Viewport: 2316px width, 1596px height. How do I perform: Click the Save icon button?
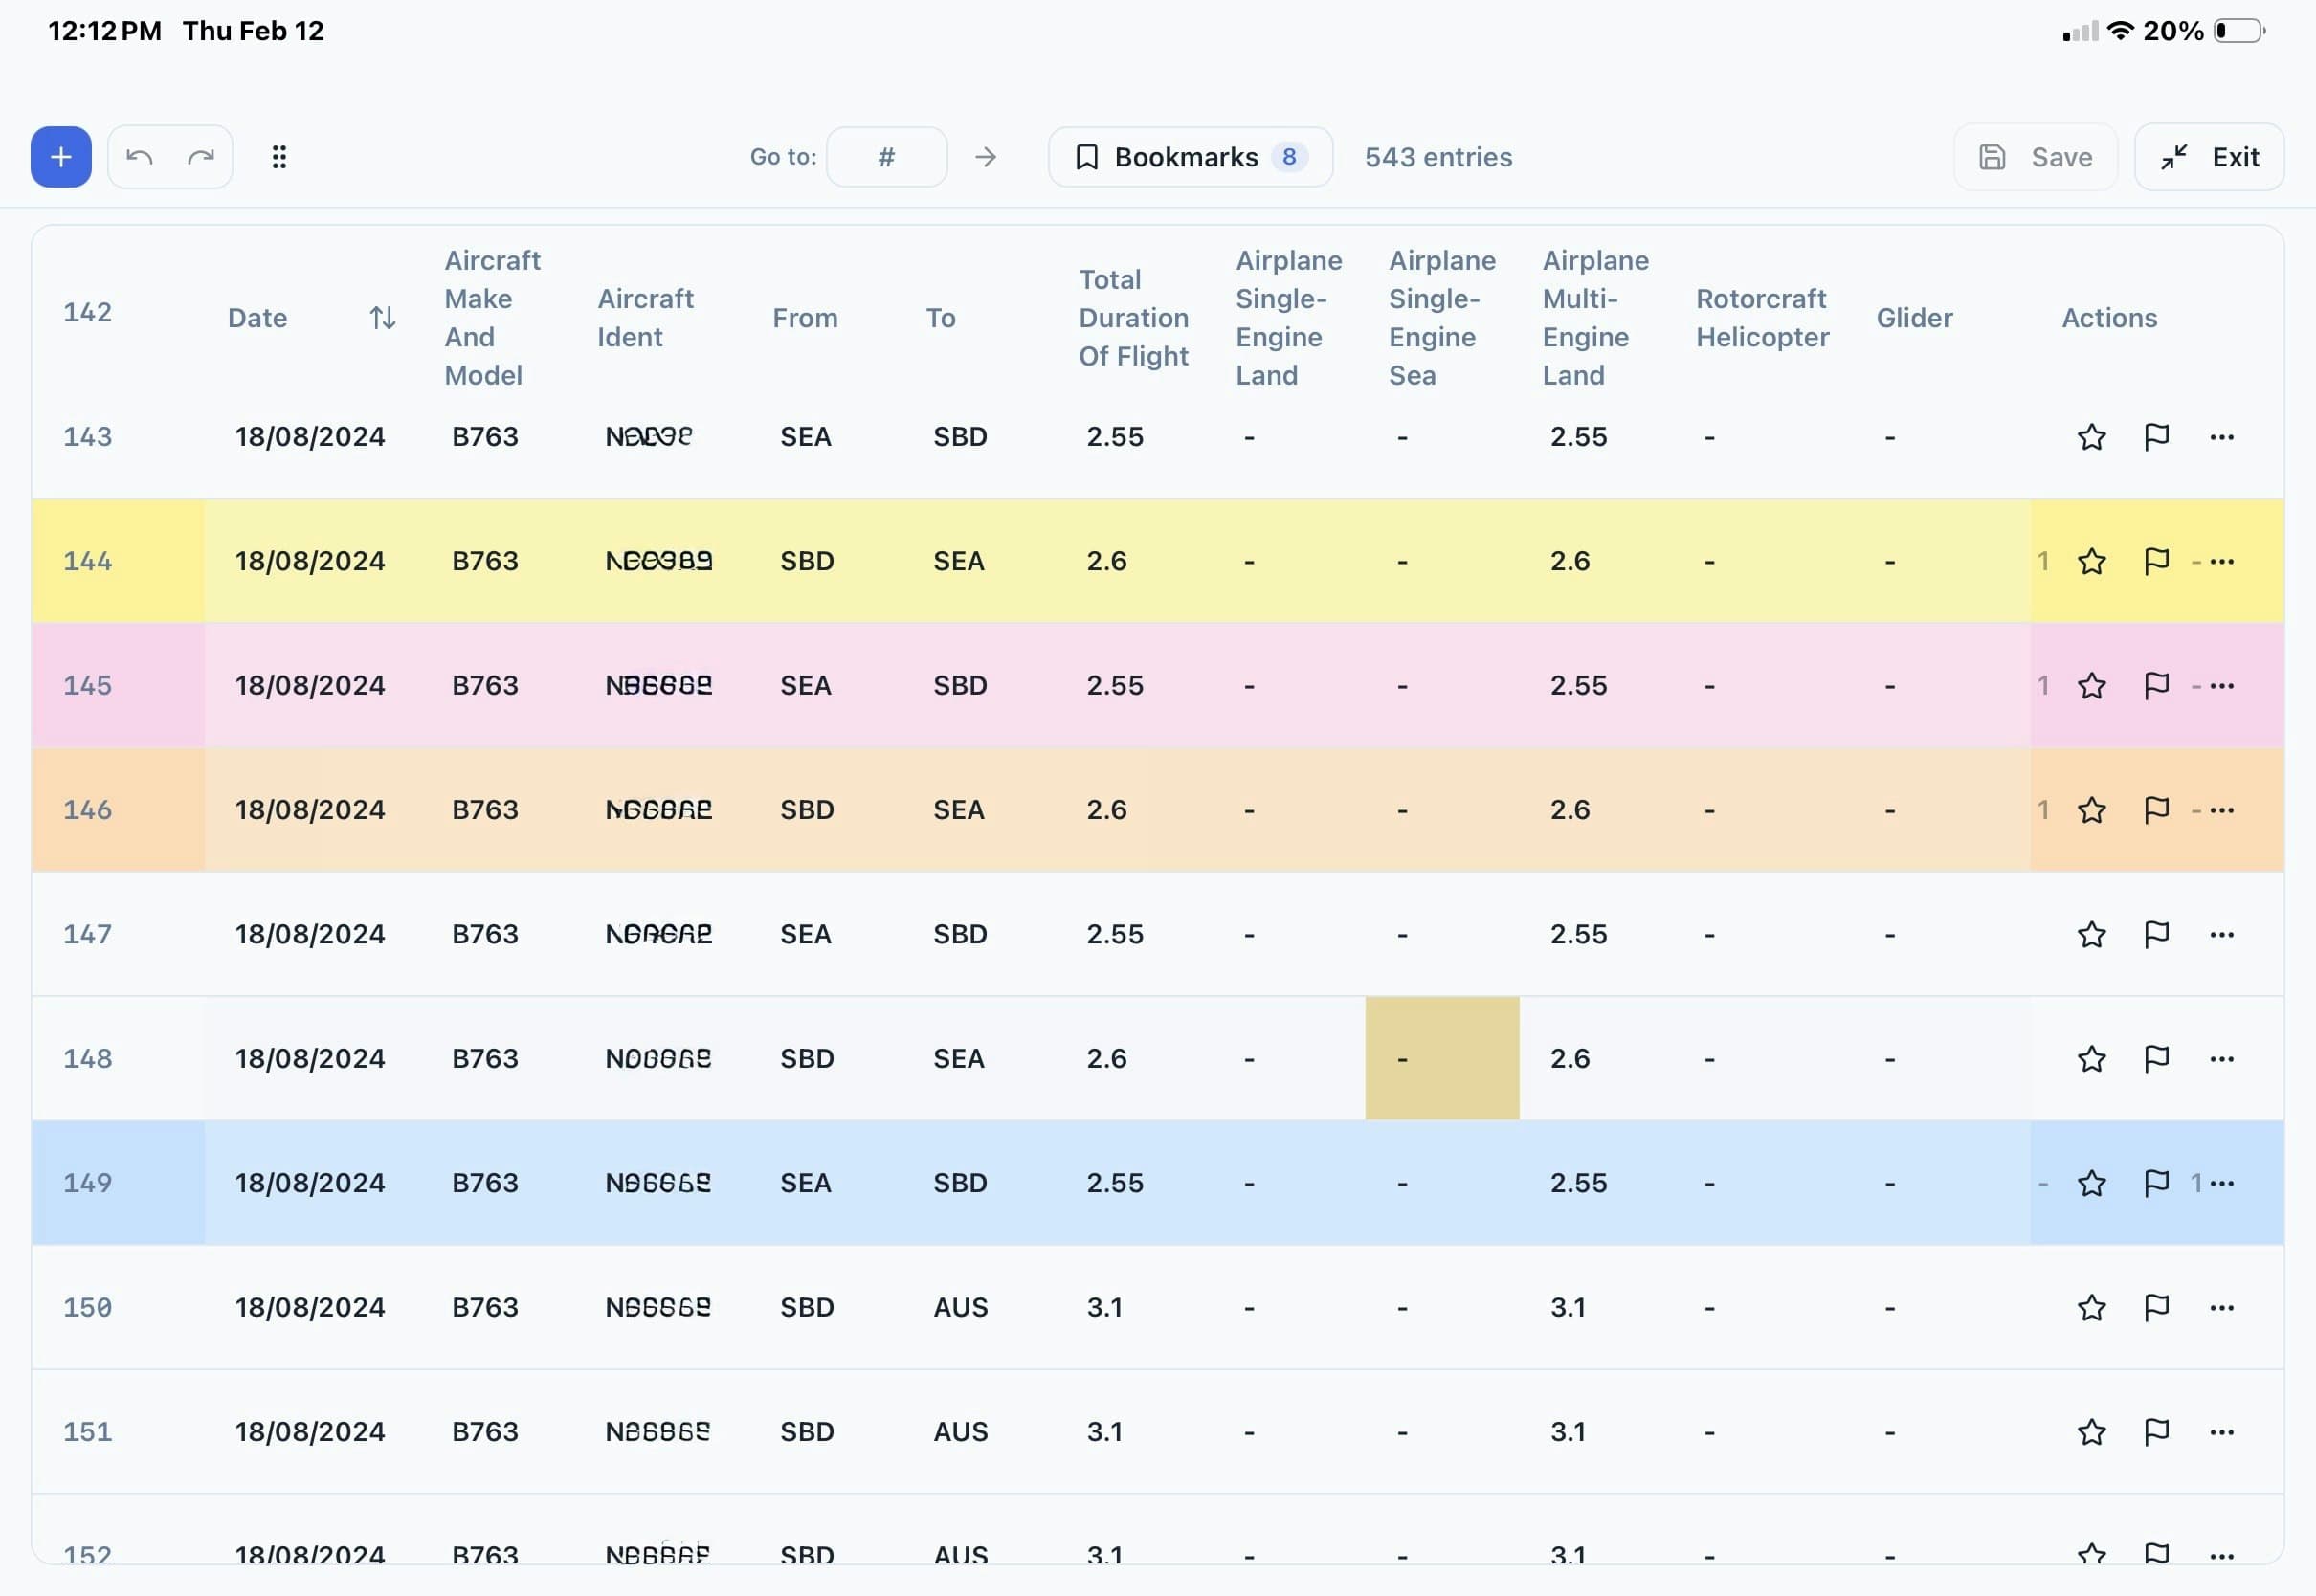[1993, 157]
